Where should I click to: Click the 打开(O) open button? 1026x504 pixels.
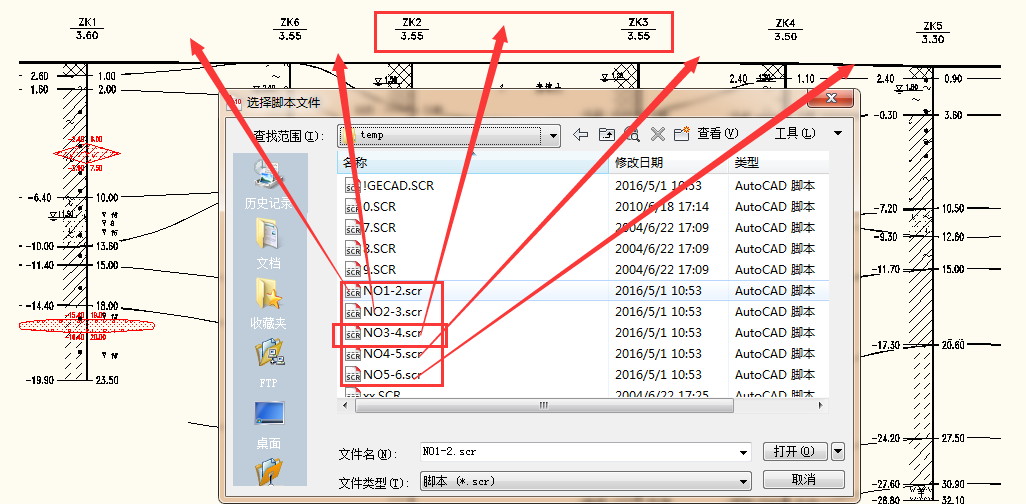tap(794, 452)
